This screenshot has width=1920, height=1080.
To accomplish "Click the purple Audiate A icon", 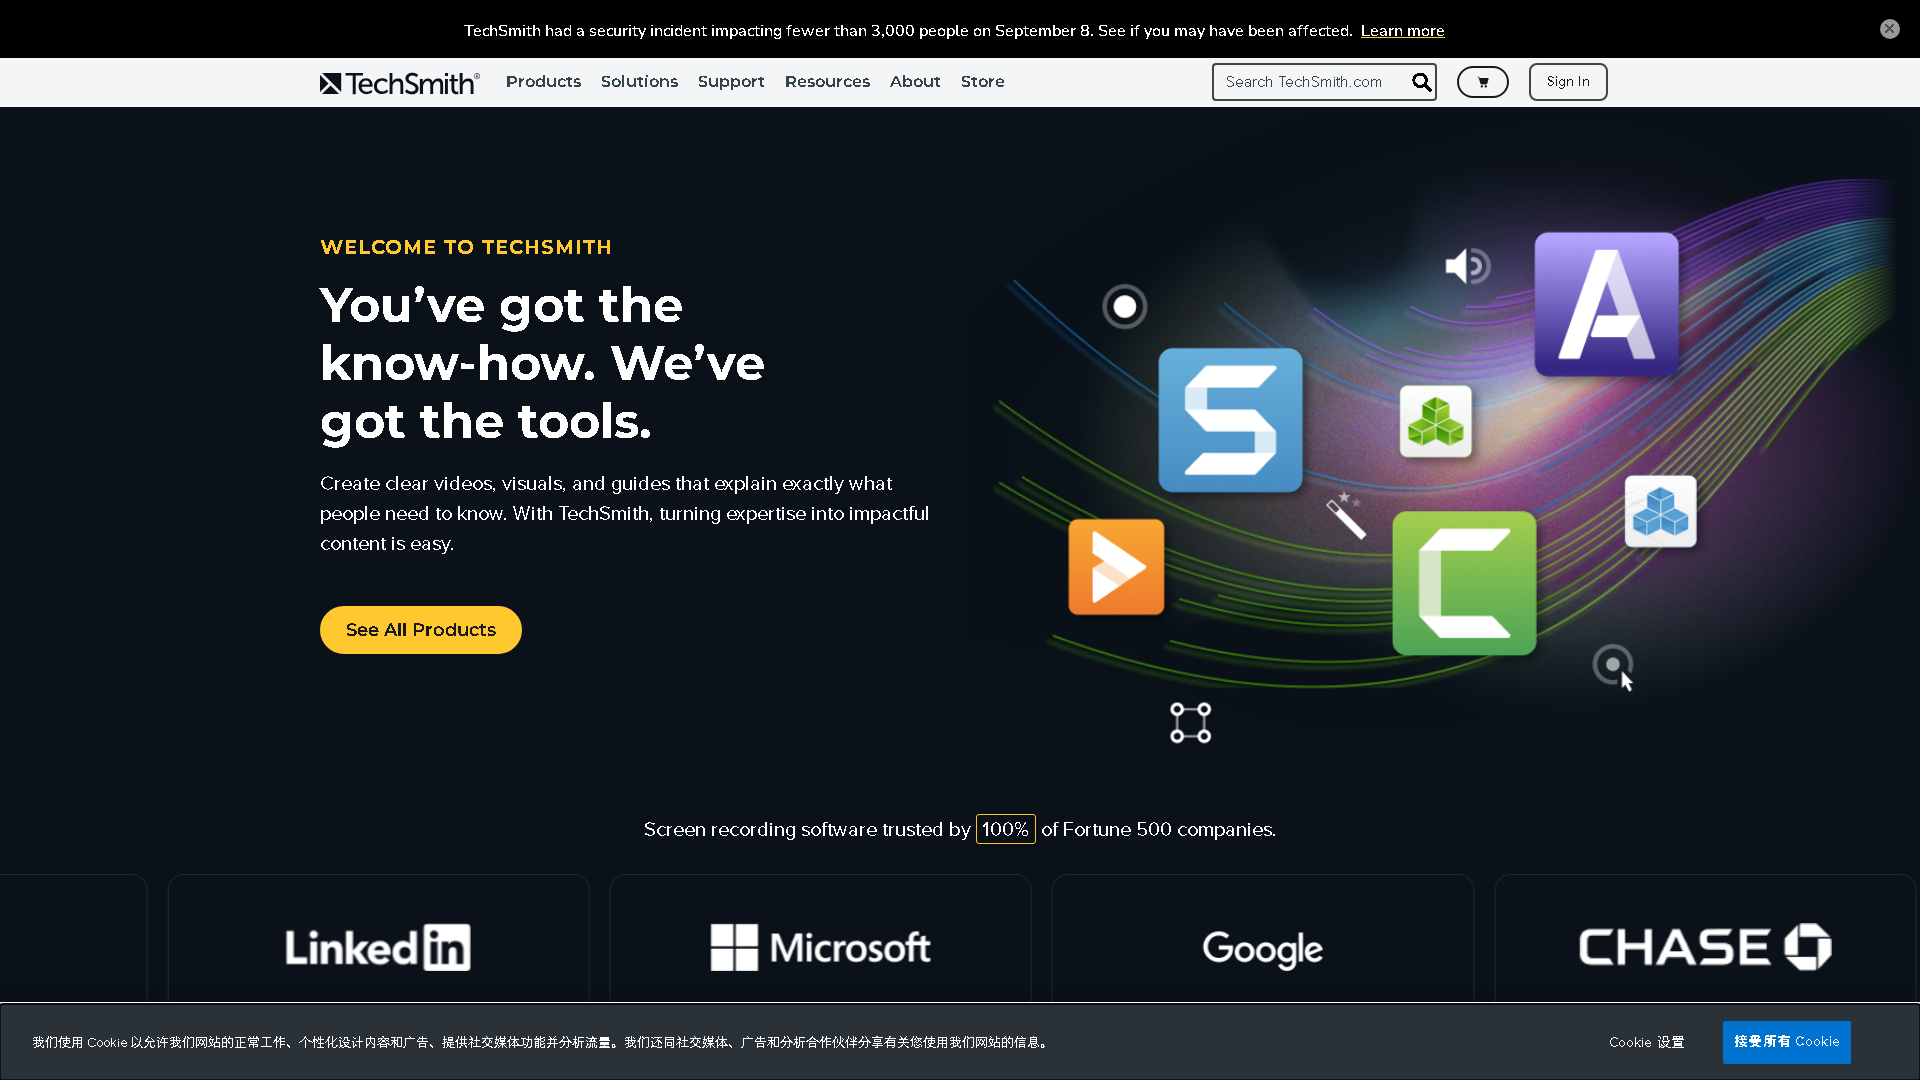I will [1606, 304].
